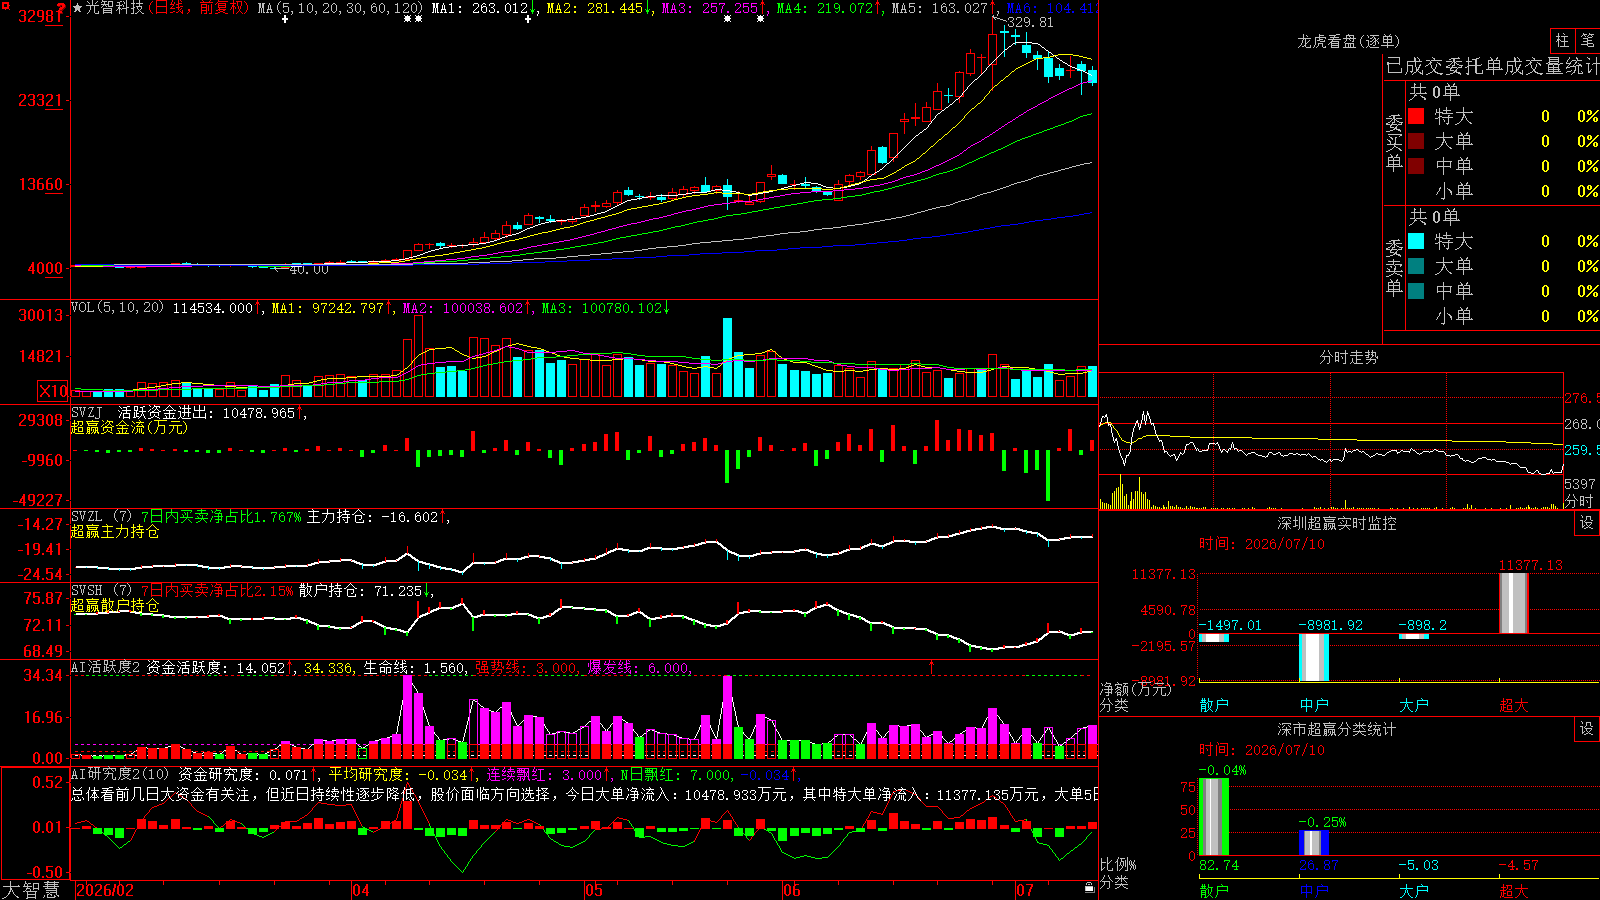Click the 深市超赢分类统计 panel title
The image size is (1600, 900).
1337,729
